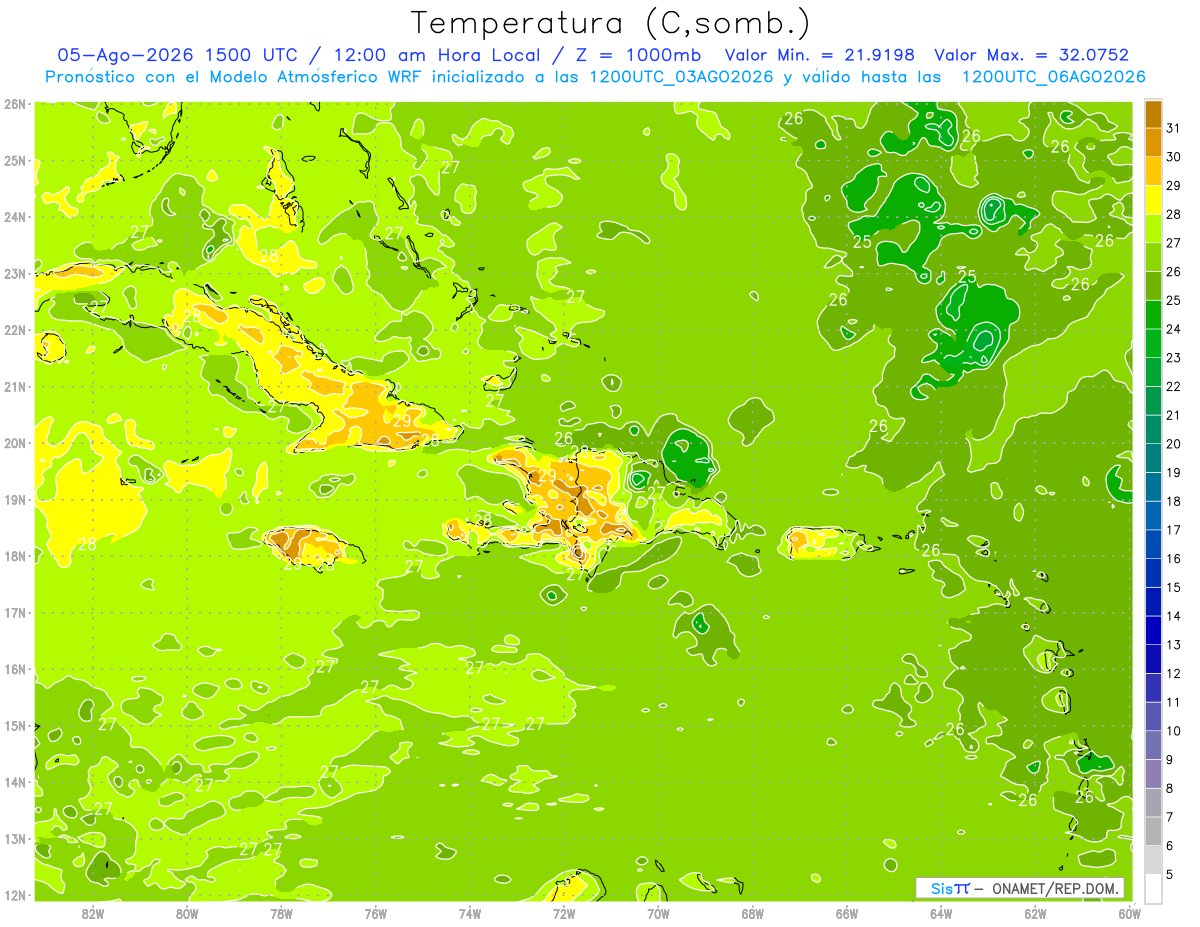Click the 21N latitude label
This screenshot has width=1200, height=927.
coord(15,386)
